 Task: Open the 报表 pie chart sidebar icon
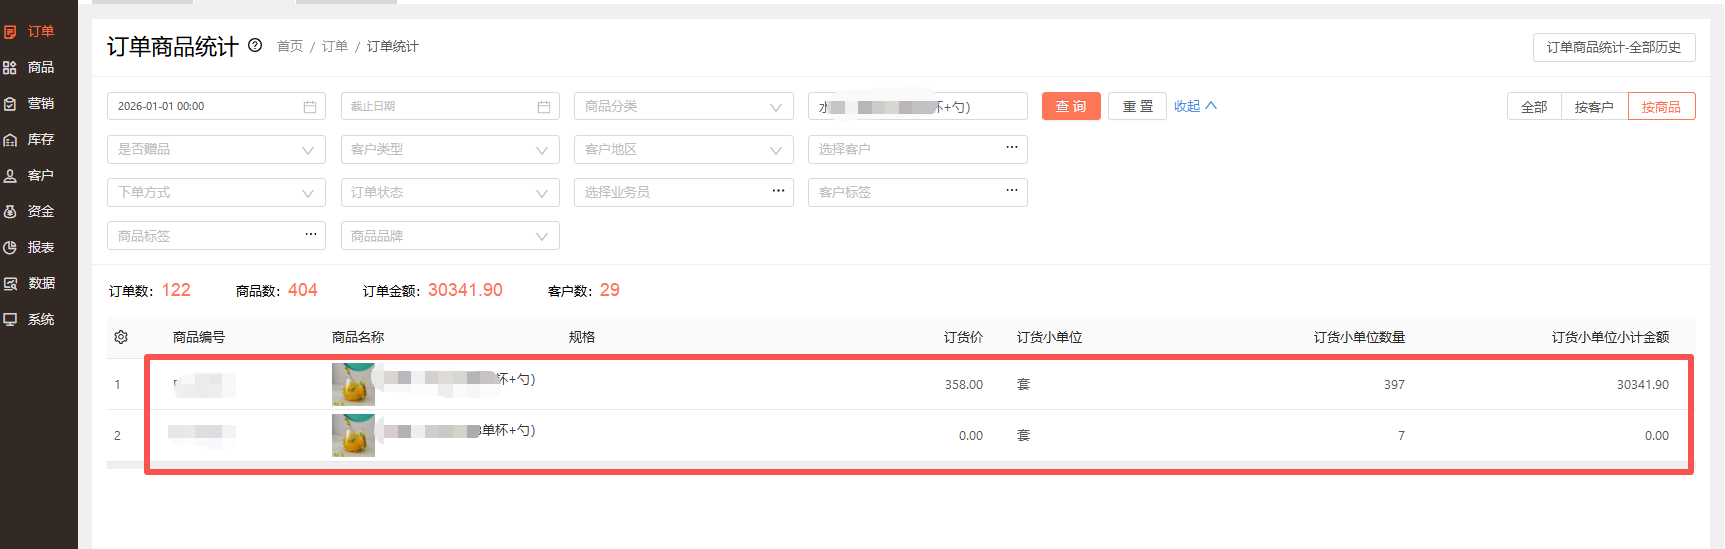10,248
